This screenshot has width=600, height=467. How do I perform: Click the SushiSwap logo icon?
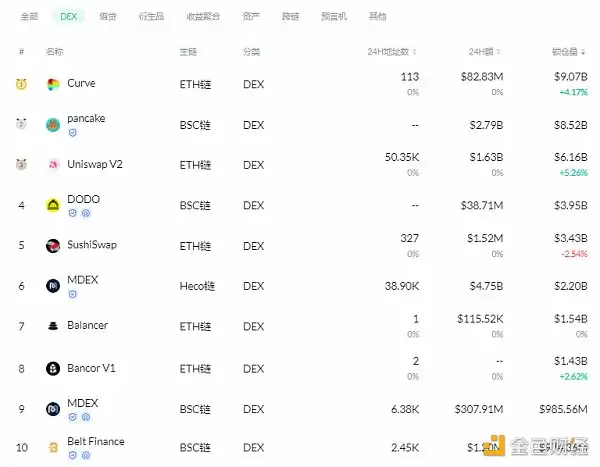(53, 246)
